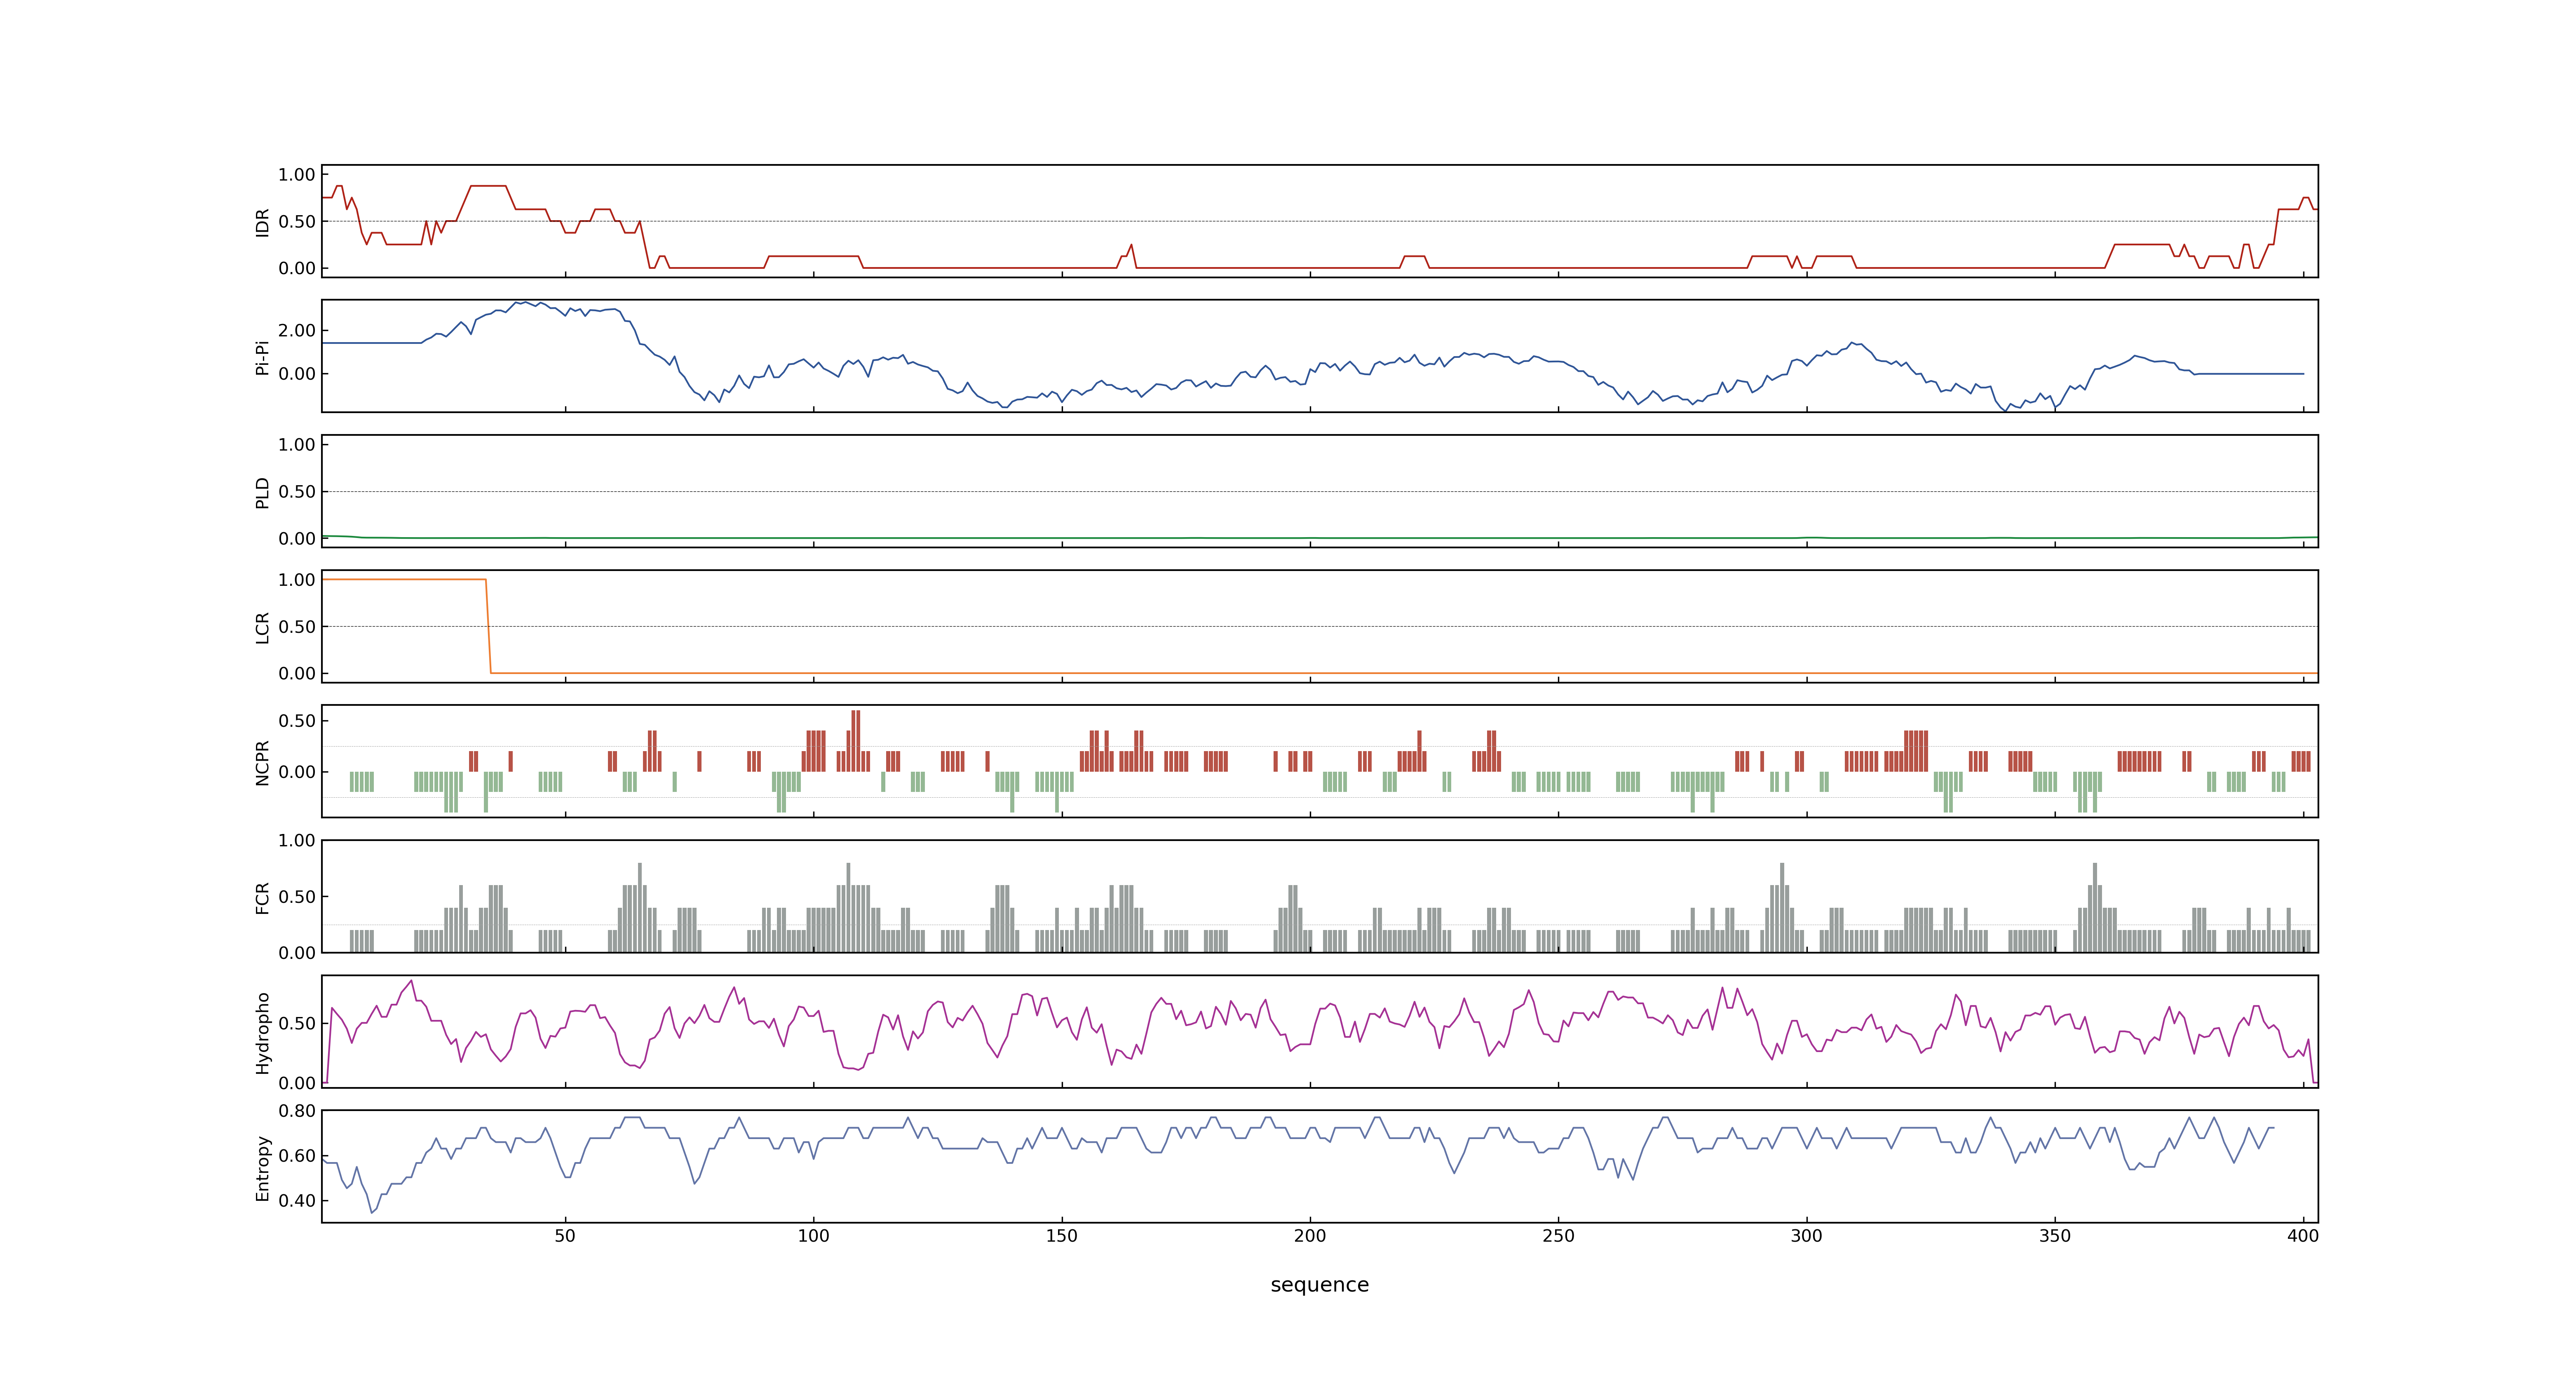Click the 0.60 tick on Entropy axis
The height and width of the screenshot is (1374, 2576).
pos(297,1156)
